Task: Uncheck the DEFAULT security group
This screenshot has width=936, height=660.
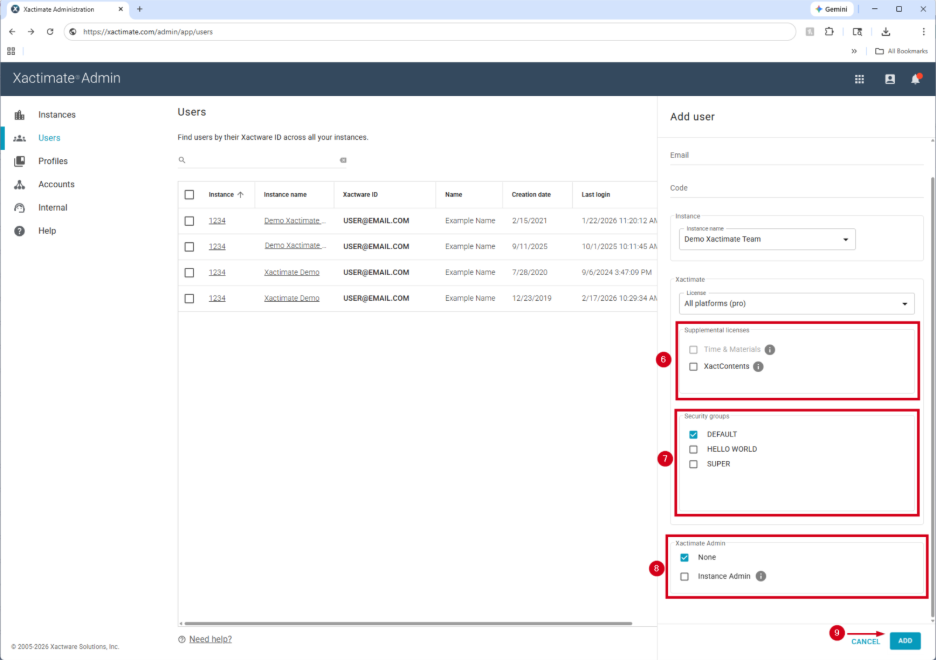Action: (x=693, y=434)
